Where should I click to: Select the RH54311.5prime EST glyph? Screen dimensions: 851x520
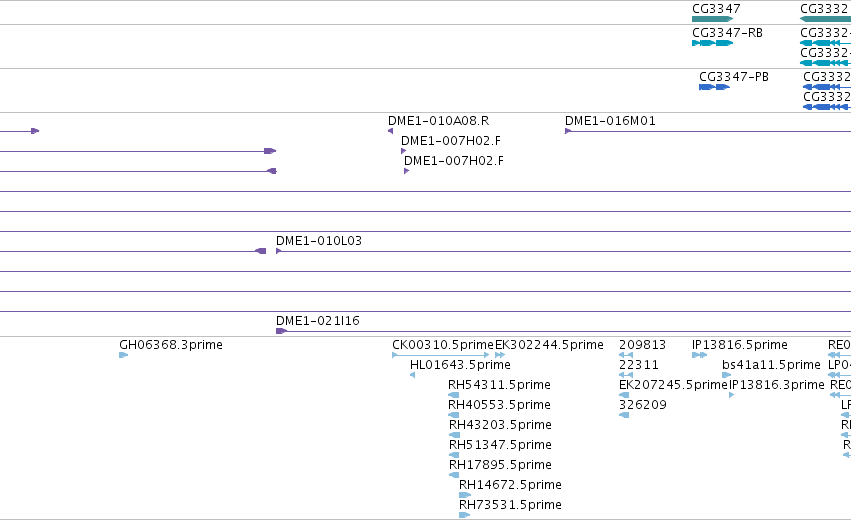click(454, 395)
